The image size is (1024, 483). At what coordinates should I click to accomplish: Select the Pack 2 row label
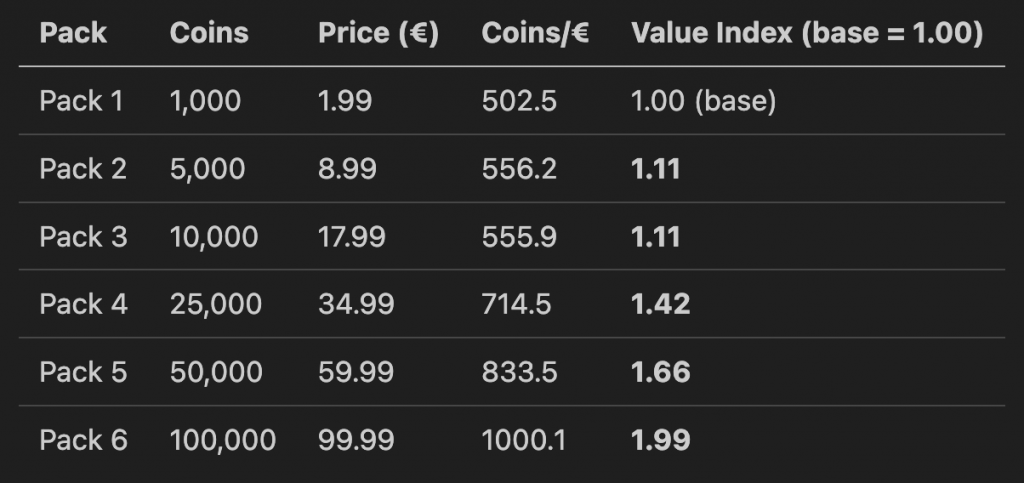[x=83, y=169]
